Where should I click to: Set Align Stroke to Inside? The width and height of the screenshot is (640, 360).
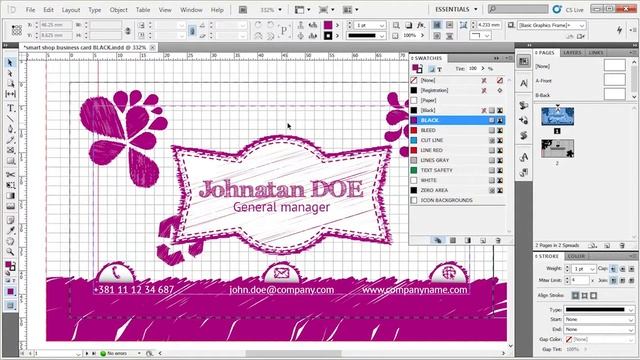coord(584,295)
